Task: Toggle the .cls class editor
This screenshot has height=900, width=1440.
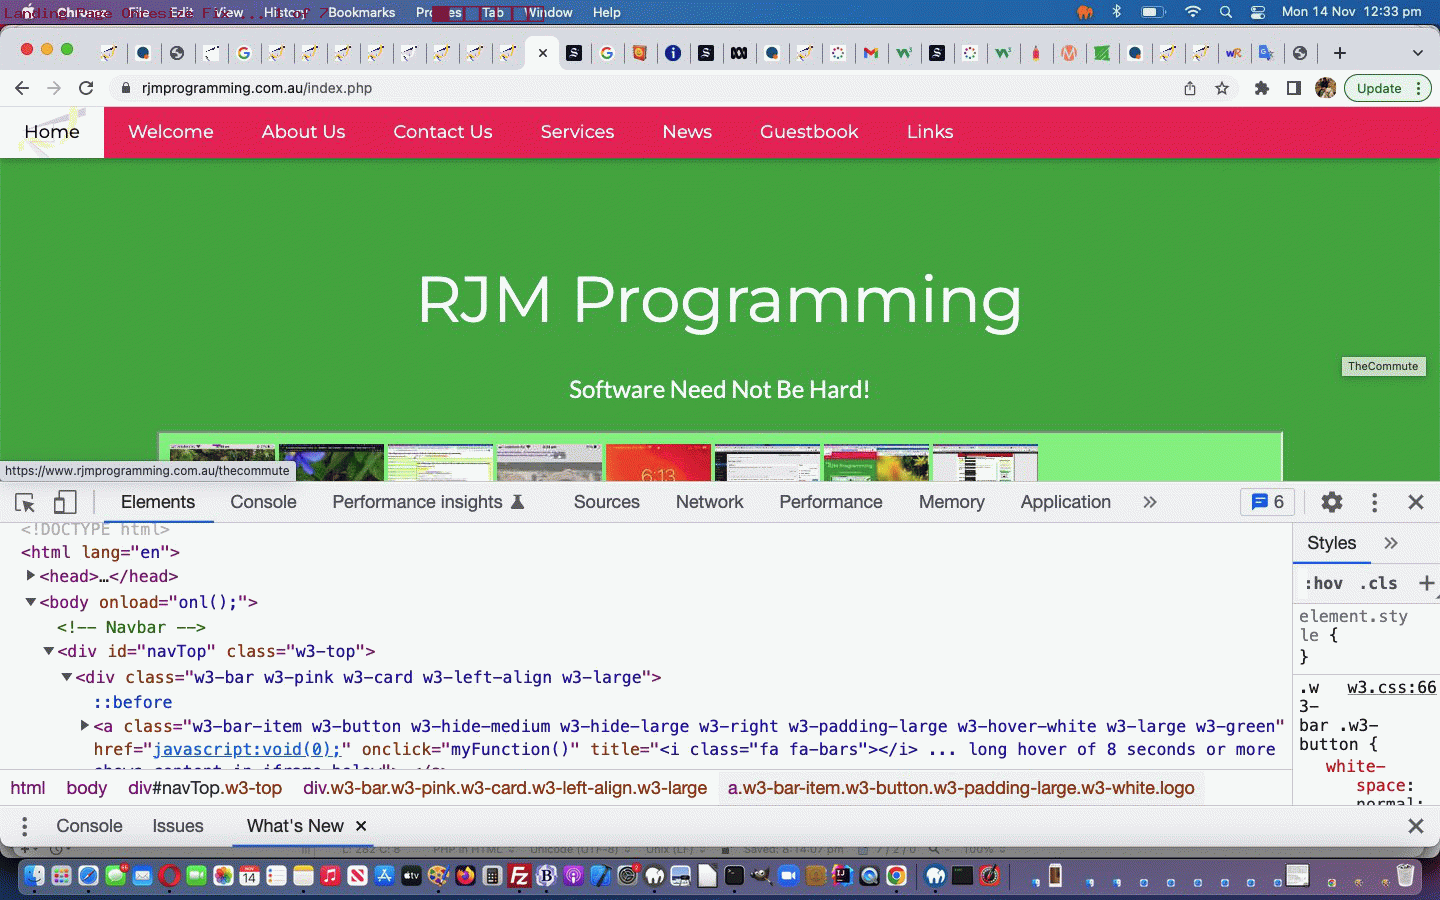Action: (x=1379, y=583)
